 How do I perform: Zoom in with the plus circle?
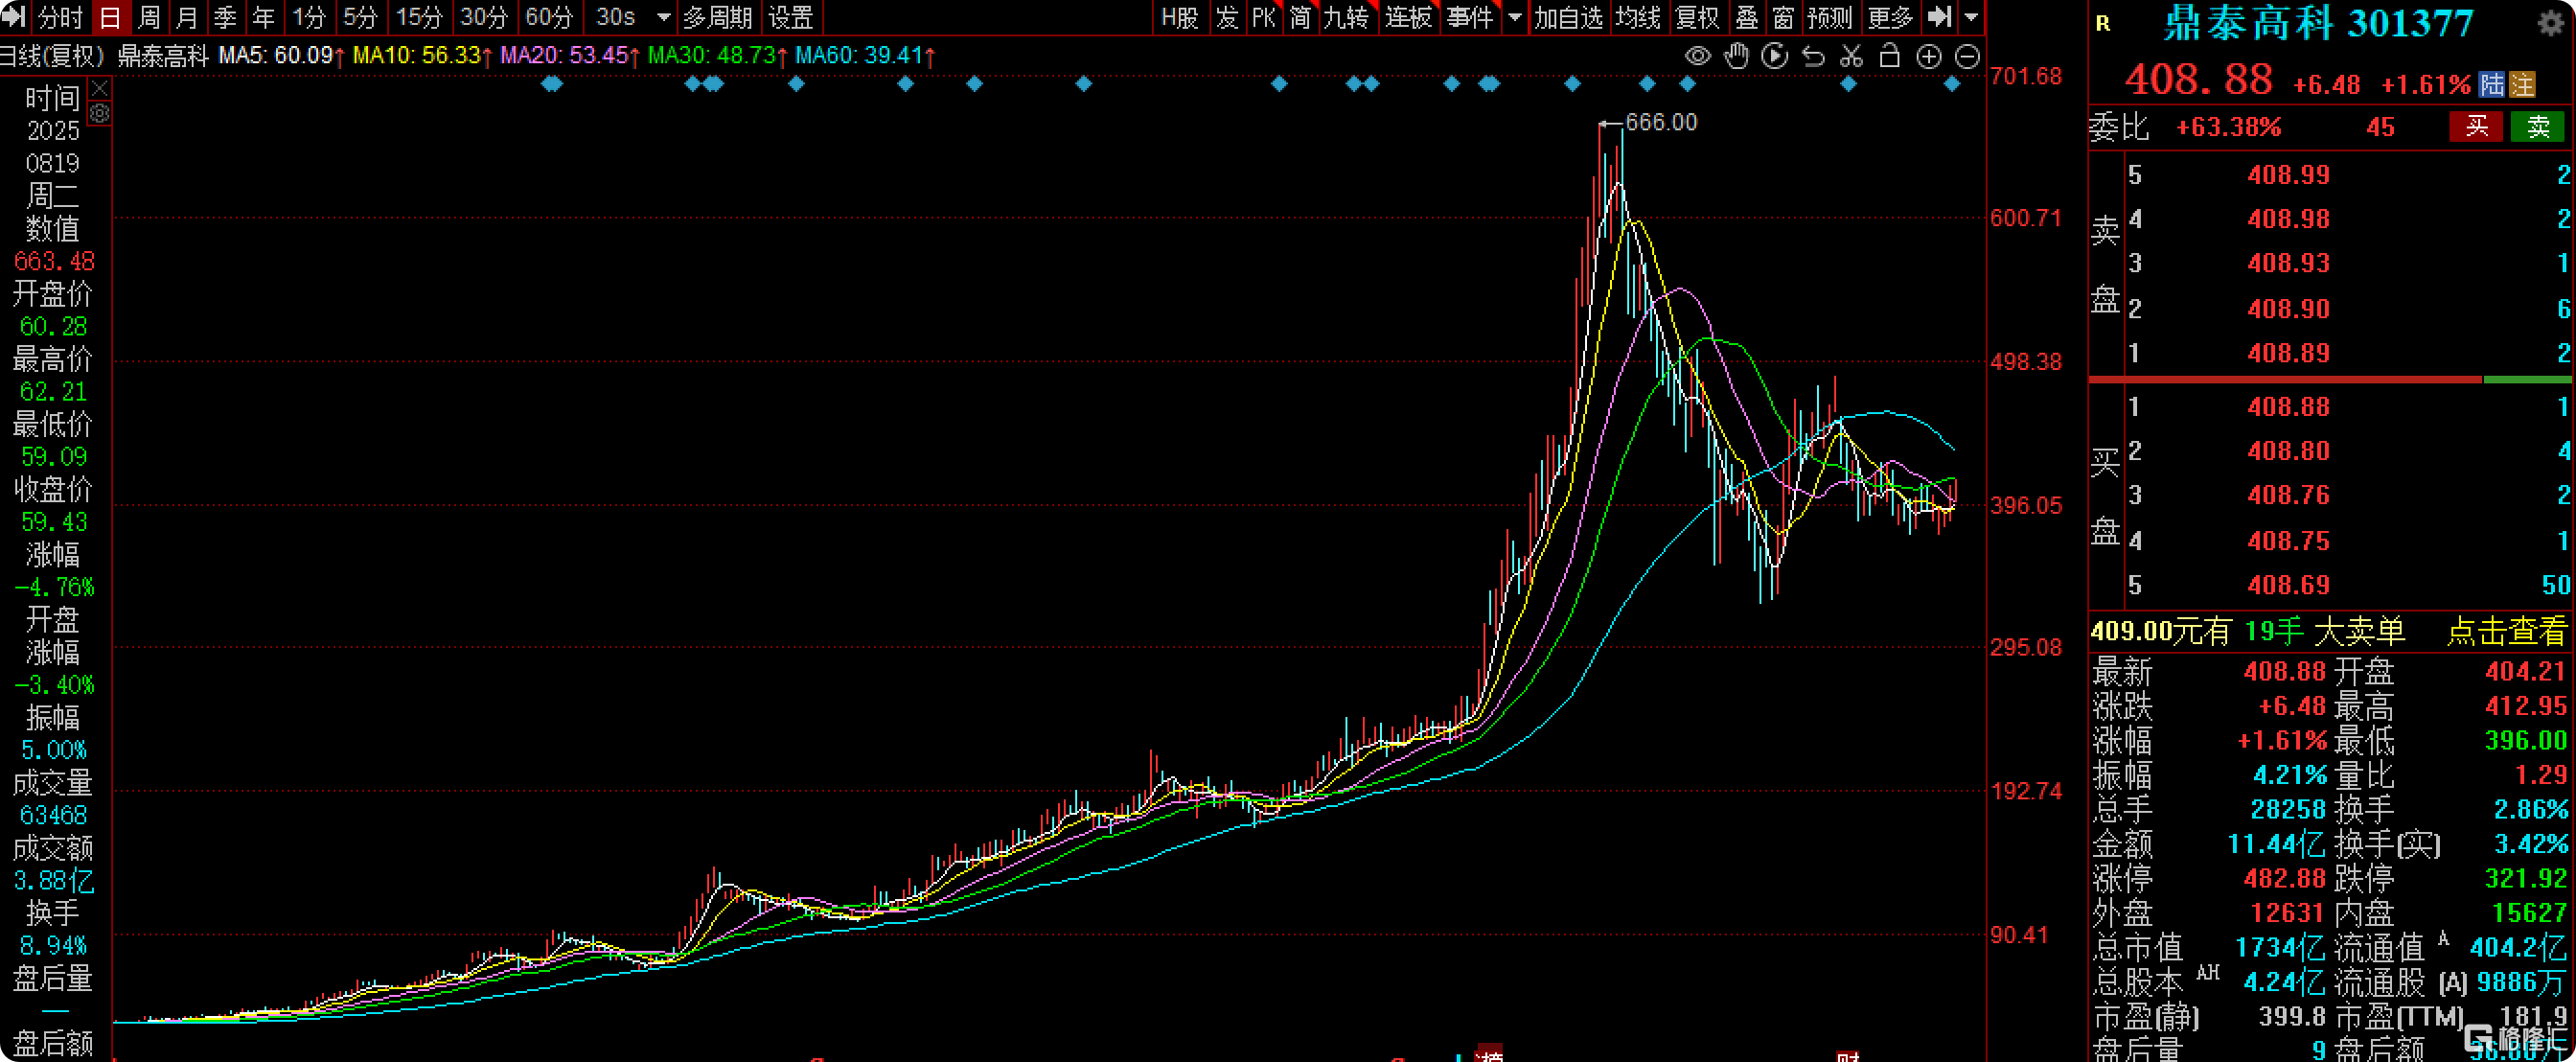1928,57
